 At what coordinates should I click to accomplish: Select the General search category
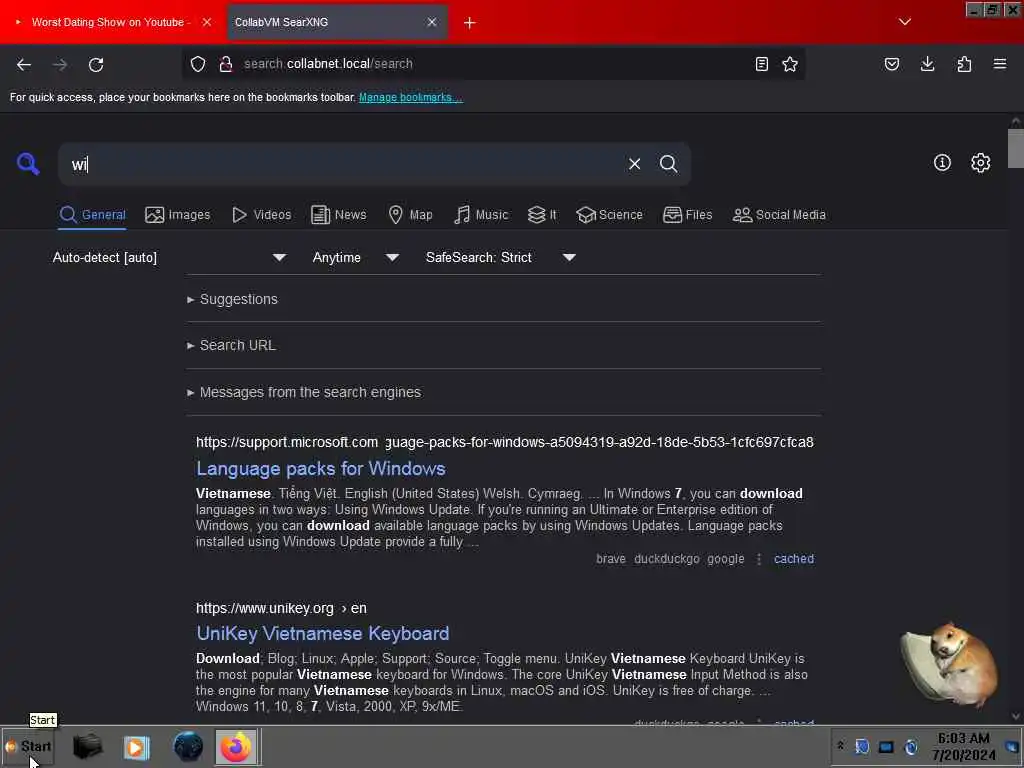click(93, 215)
